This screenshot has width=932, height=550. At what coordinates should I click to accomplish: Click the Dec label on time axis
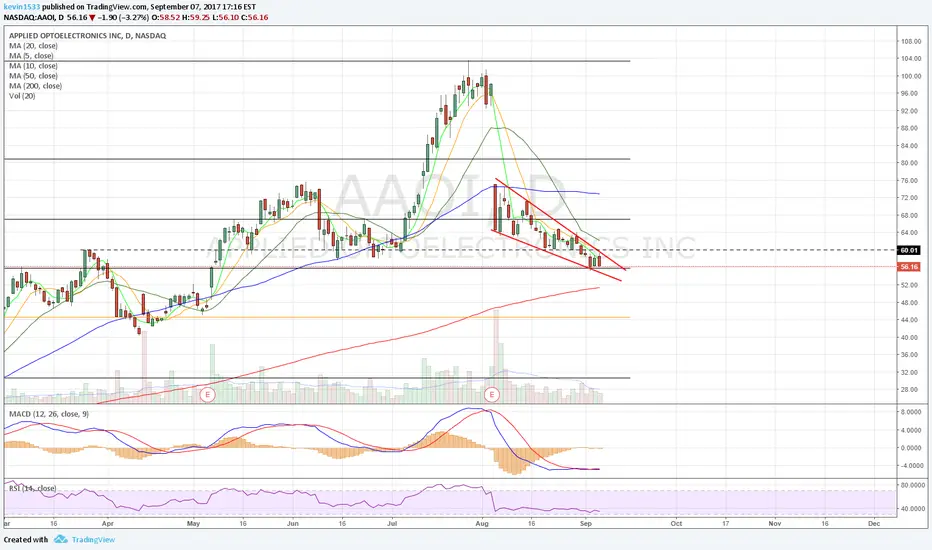(873, 524)
